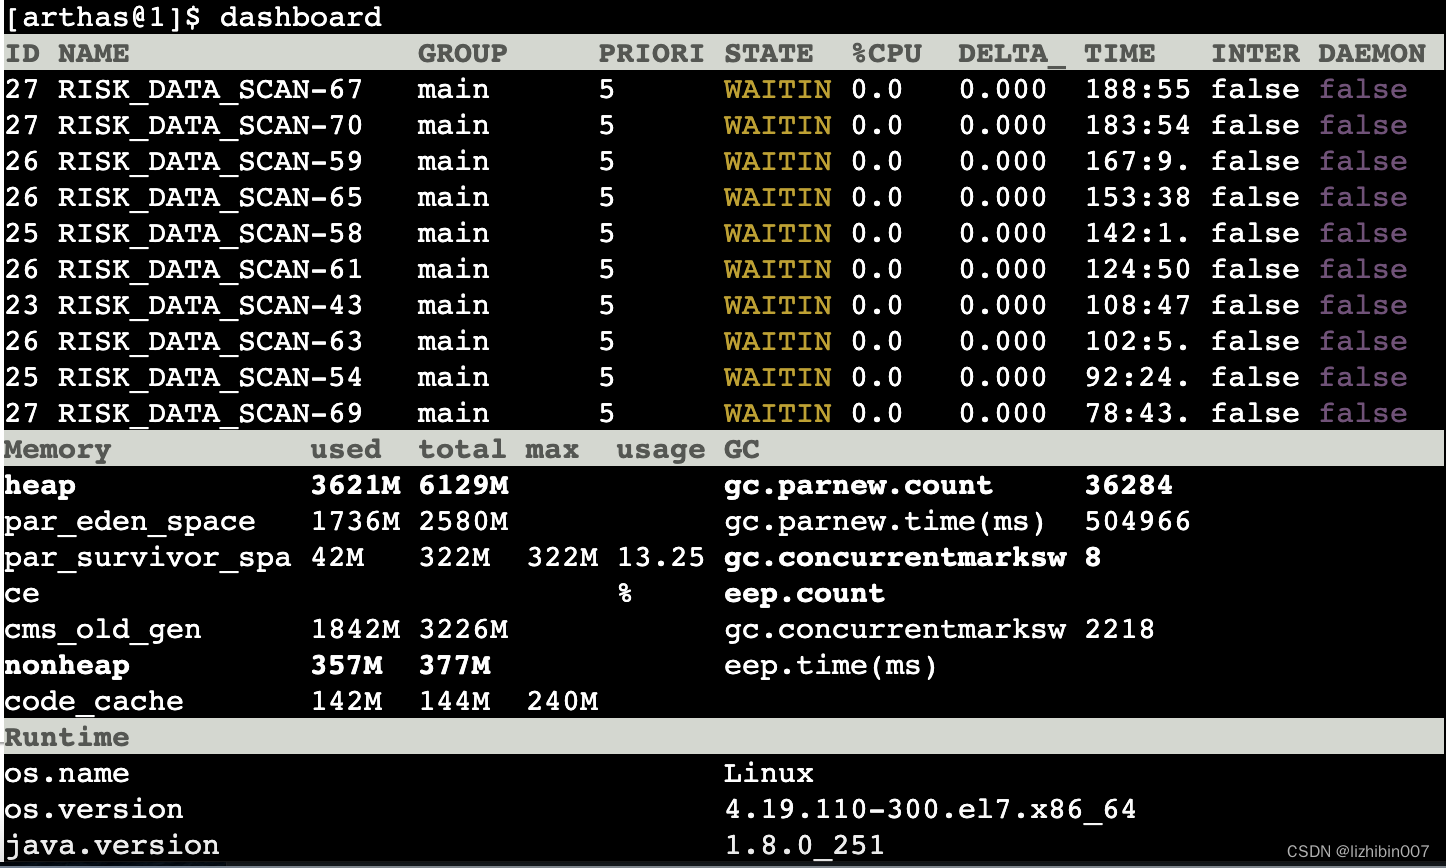1446x868 pixels.
Task: Click the Runtime section header
Action: point(66,737)
